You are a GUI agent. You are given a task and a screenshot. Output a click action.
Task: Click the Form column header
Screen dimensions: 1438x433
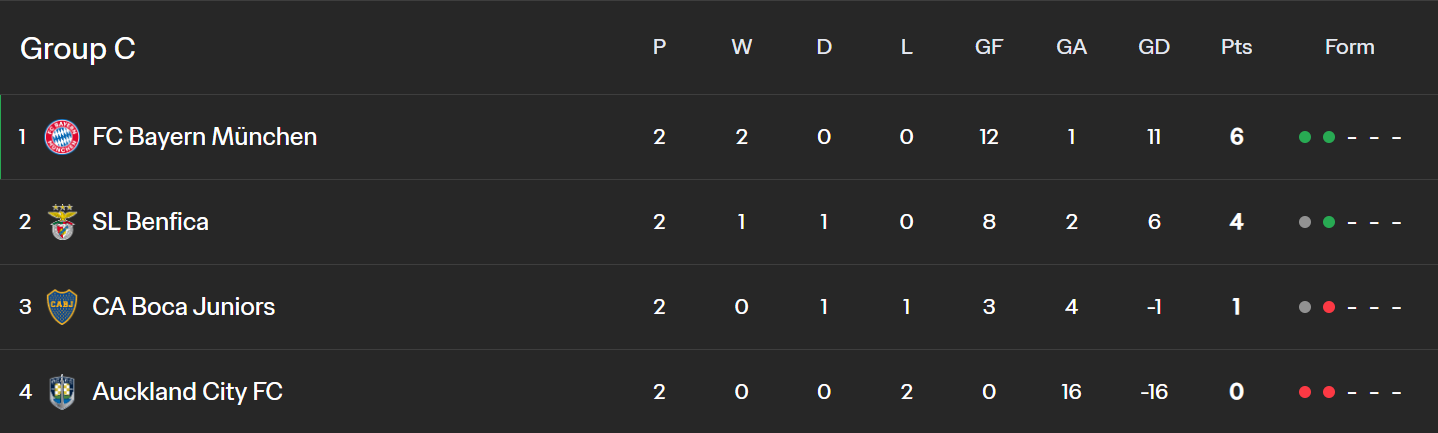click(1349, 47)
